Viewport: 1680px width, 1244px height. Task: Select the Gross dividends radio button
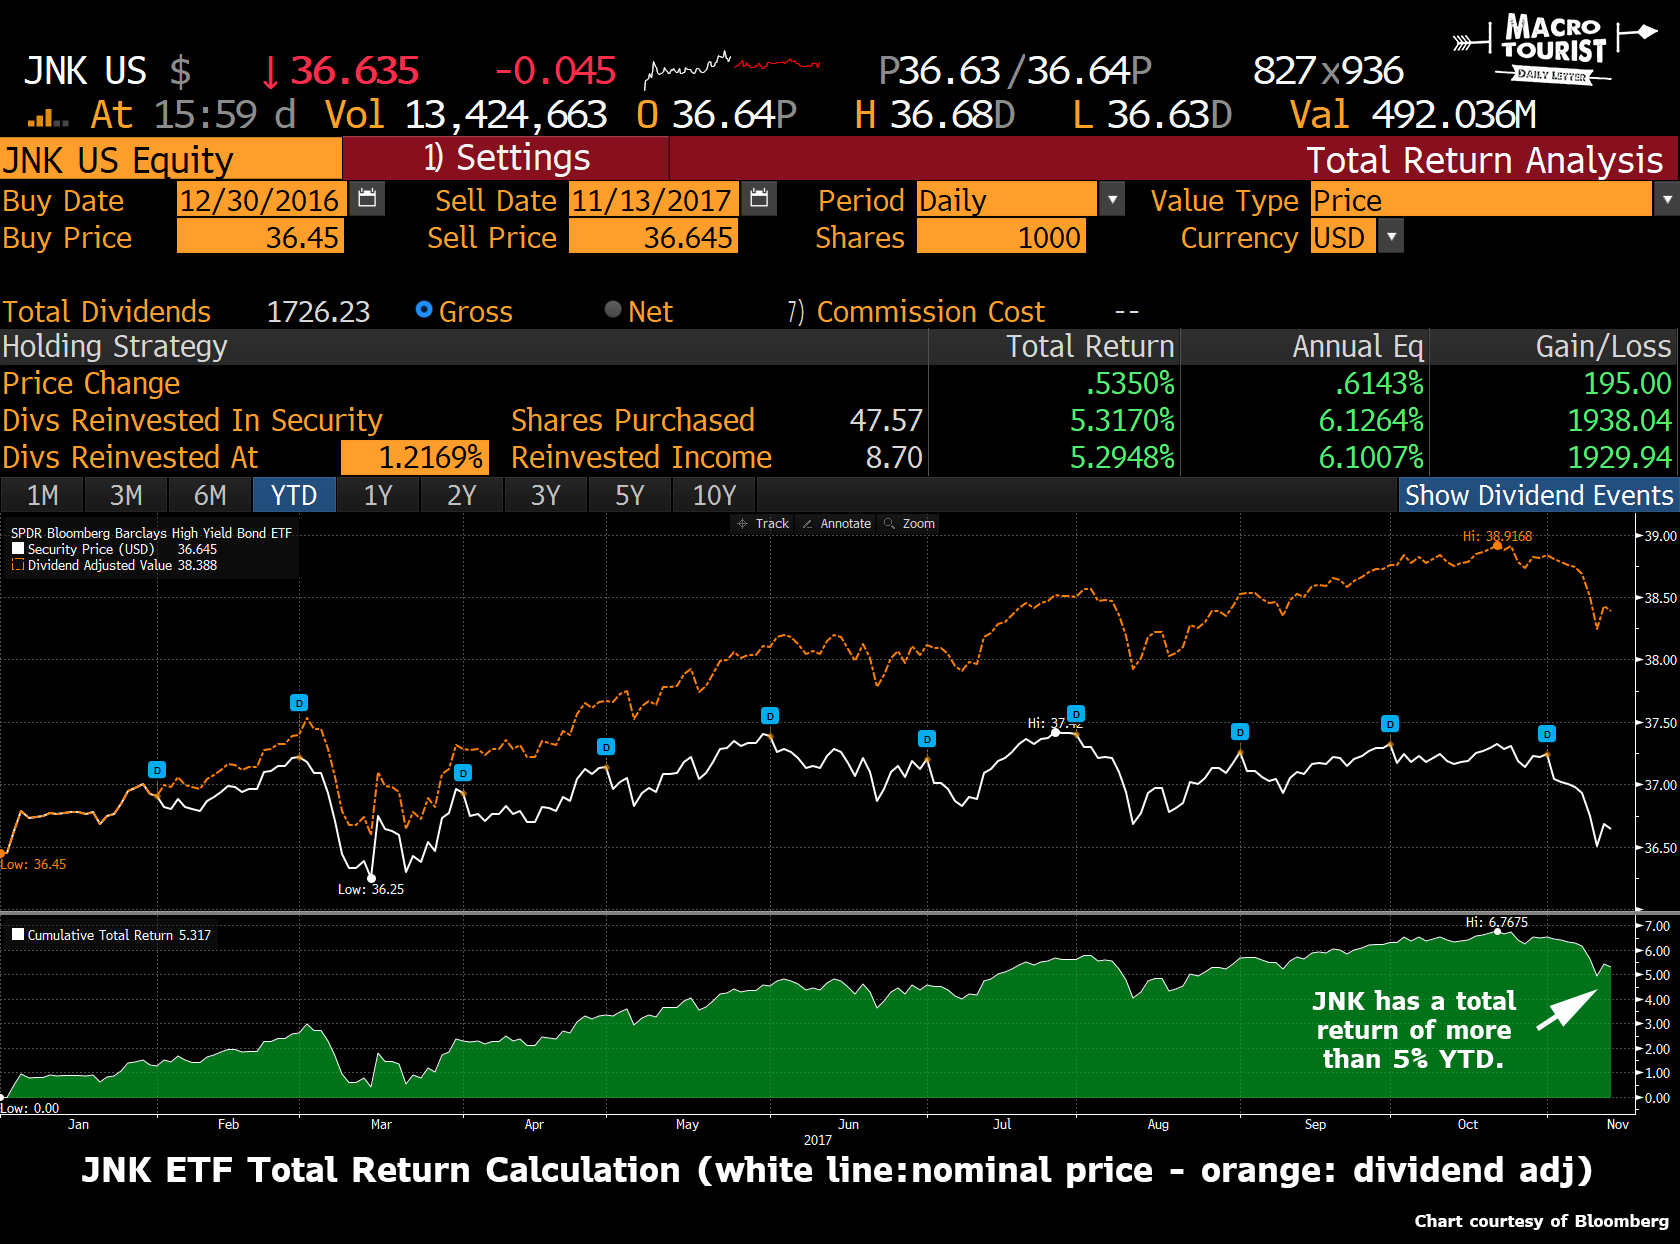point(424,310)
